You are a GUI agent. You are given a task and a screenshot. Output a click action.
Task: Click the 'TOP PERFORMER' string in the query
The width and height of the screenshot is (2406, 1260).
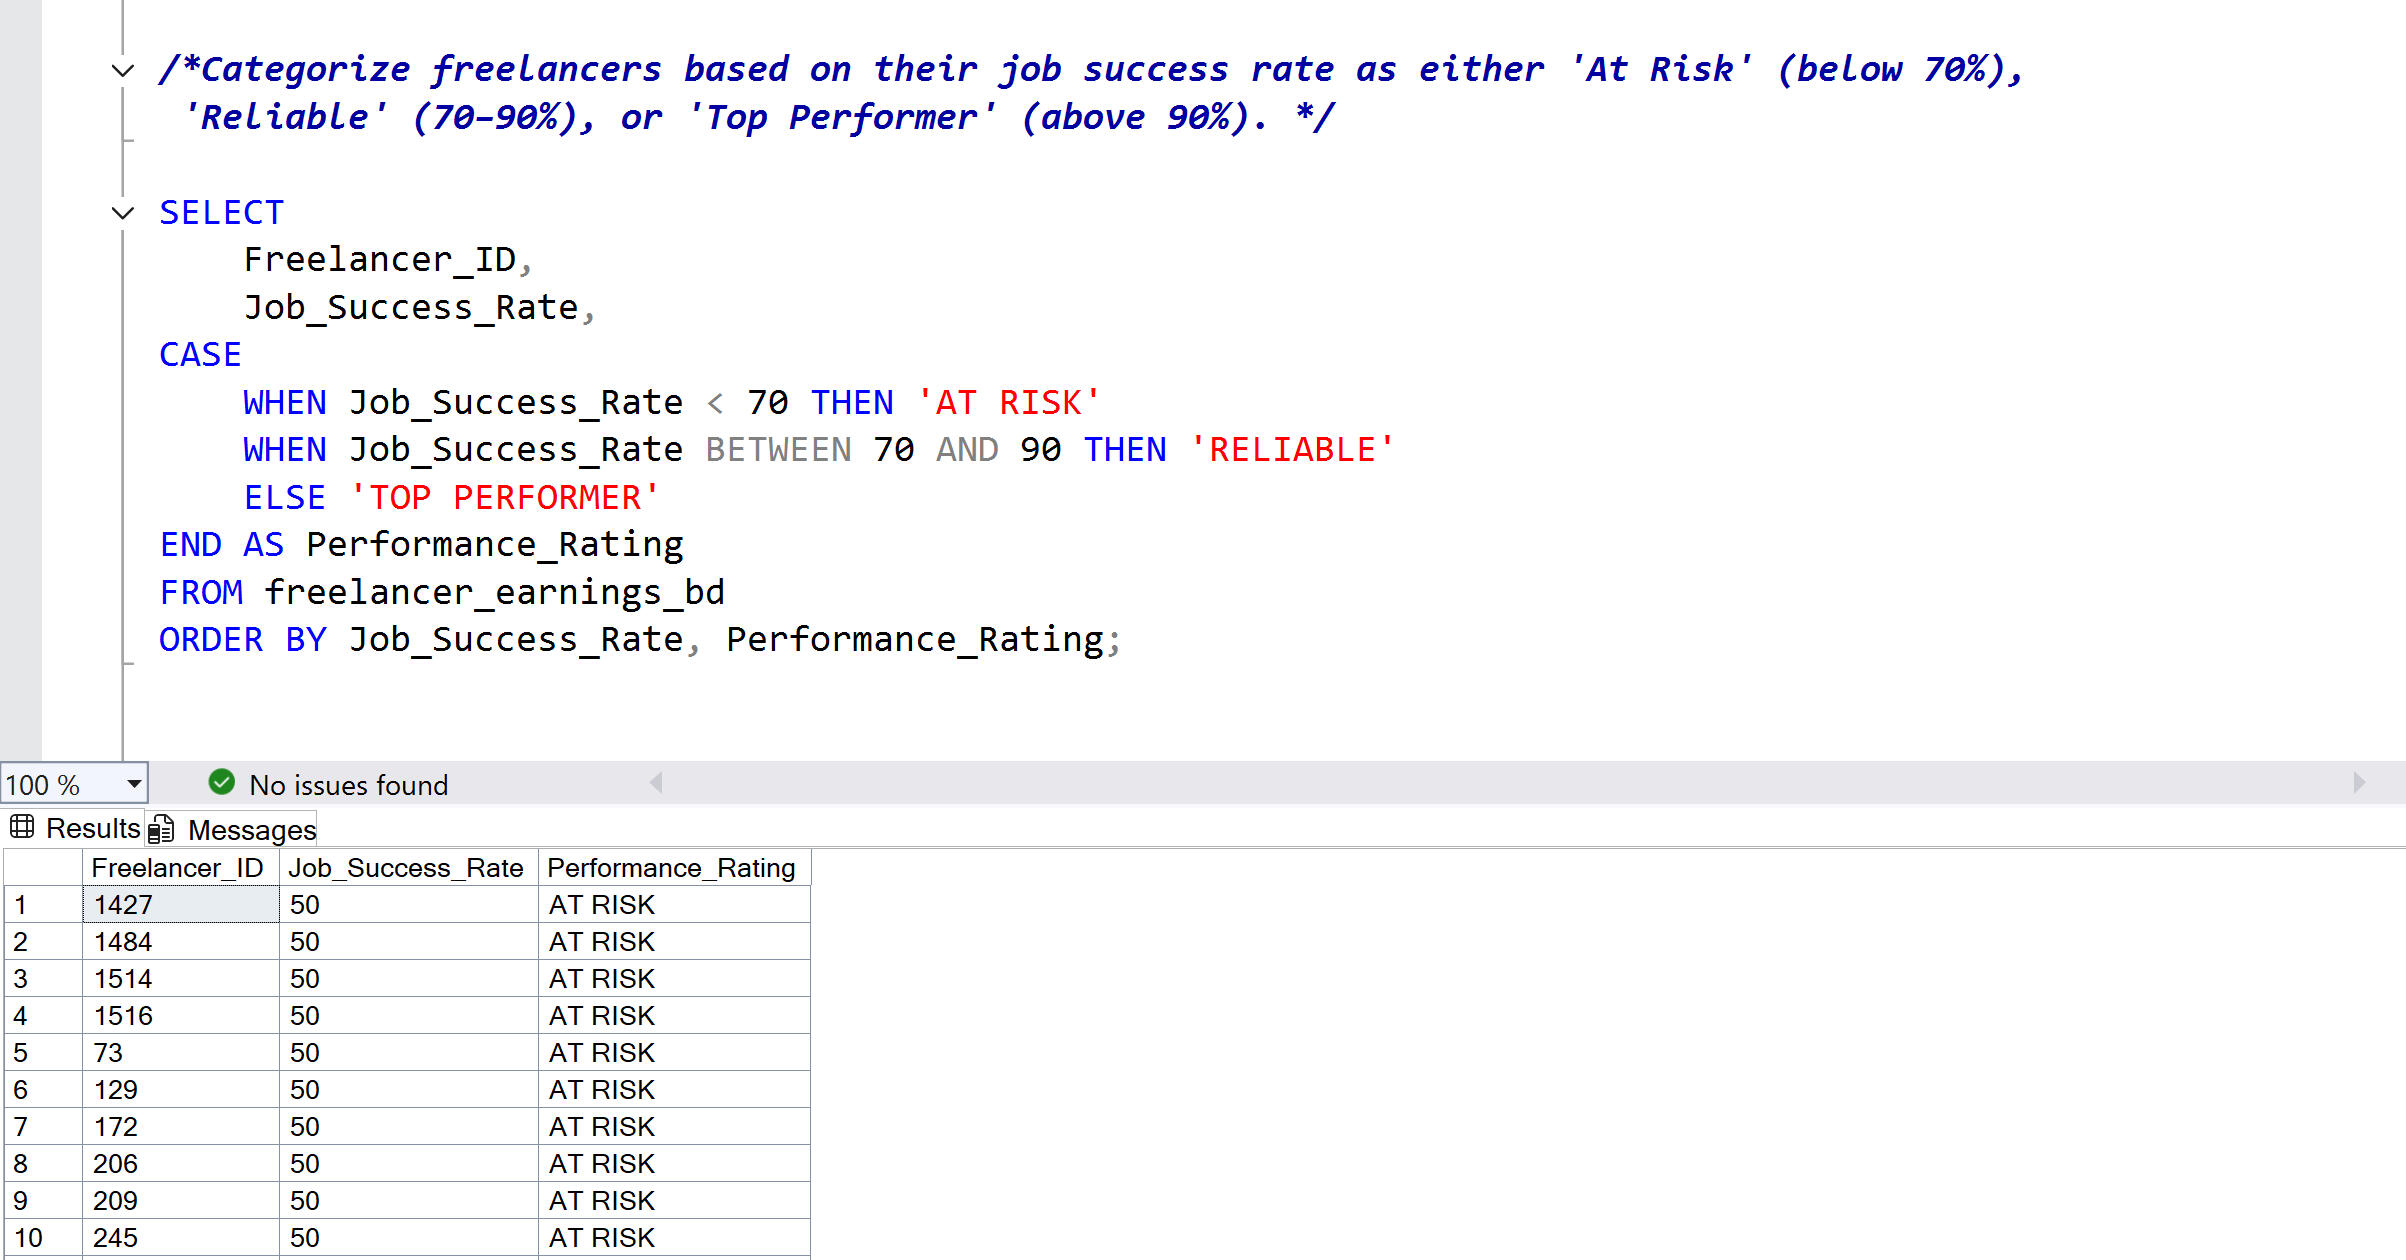pos(504,497)
